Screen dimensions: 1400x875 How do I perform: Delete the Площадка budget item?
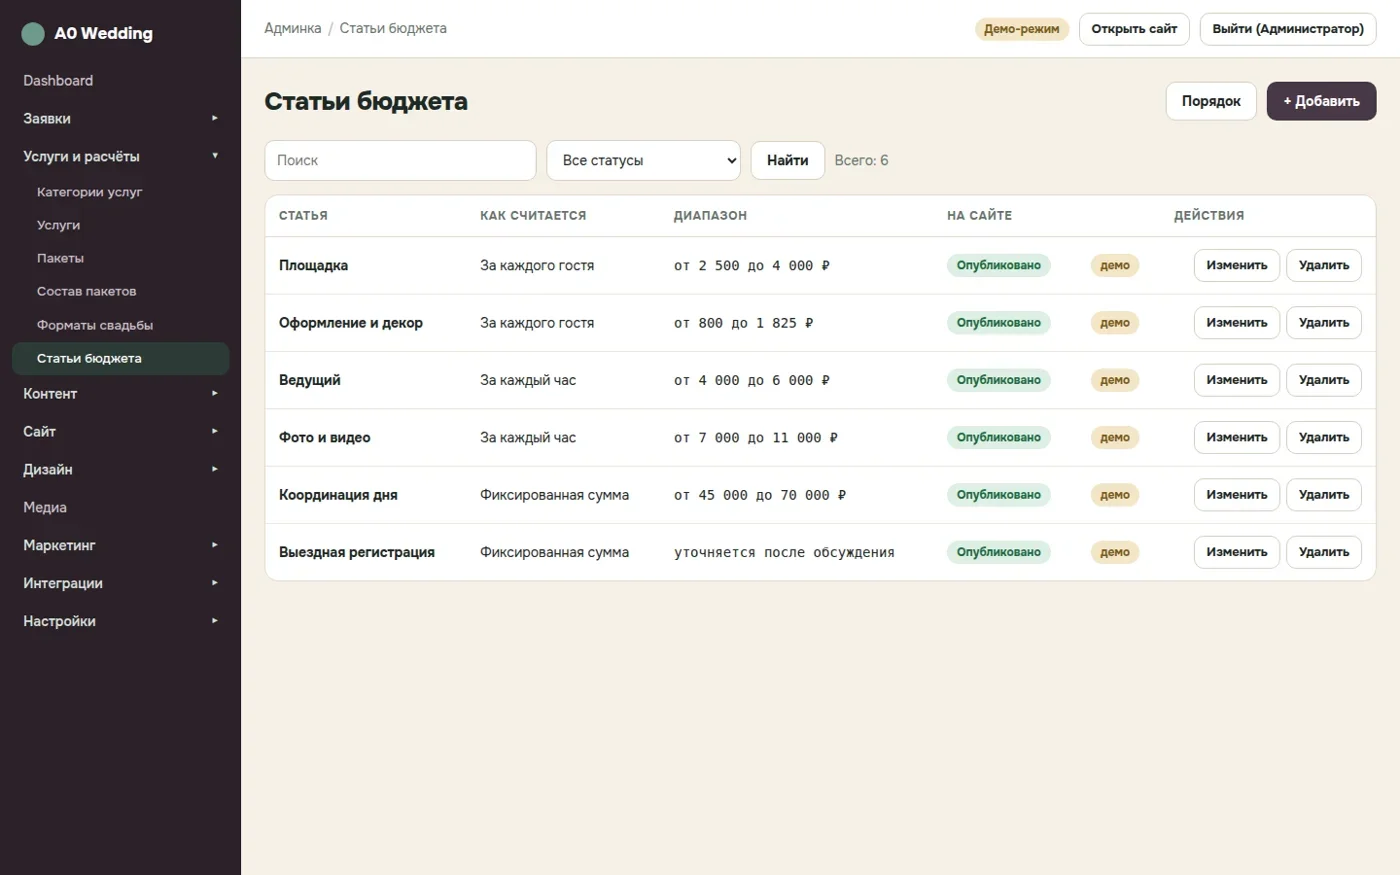pos(1324,265)
